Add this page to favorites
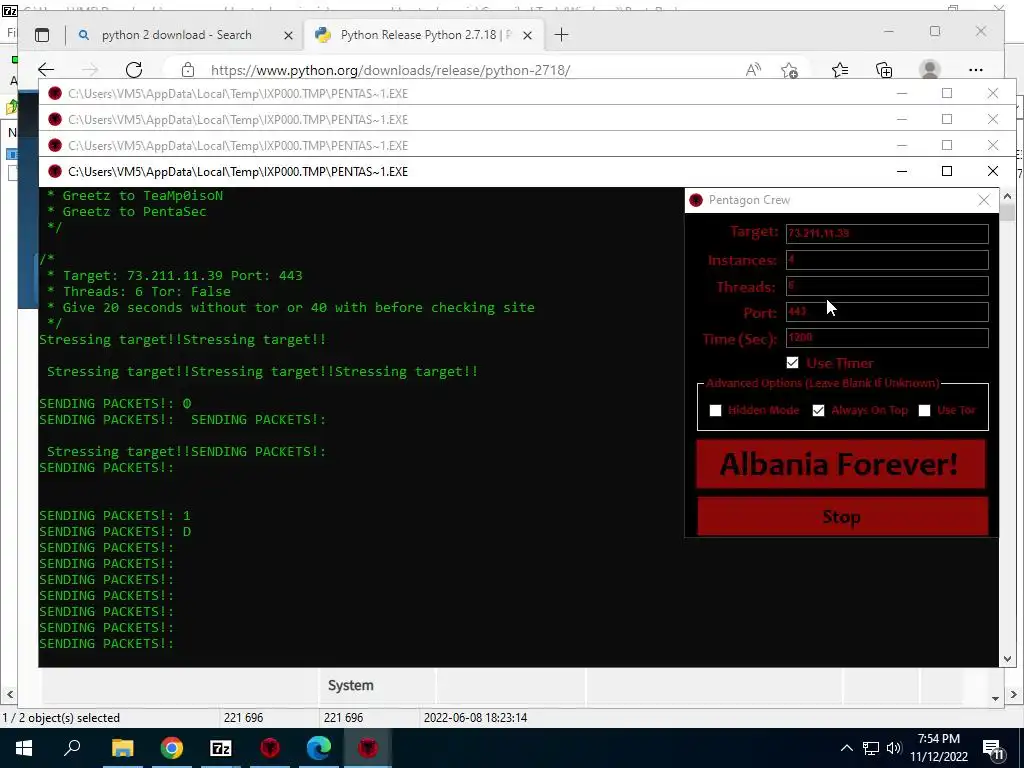Viewport: 1024px width, 768px height. coord(790,70)
